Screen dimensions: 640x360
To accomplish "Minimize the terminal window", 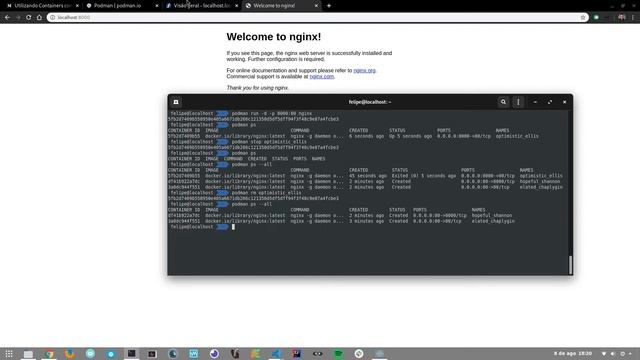I will (x=535, y=102).
